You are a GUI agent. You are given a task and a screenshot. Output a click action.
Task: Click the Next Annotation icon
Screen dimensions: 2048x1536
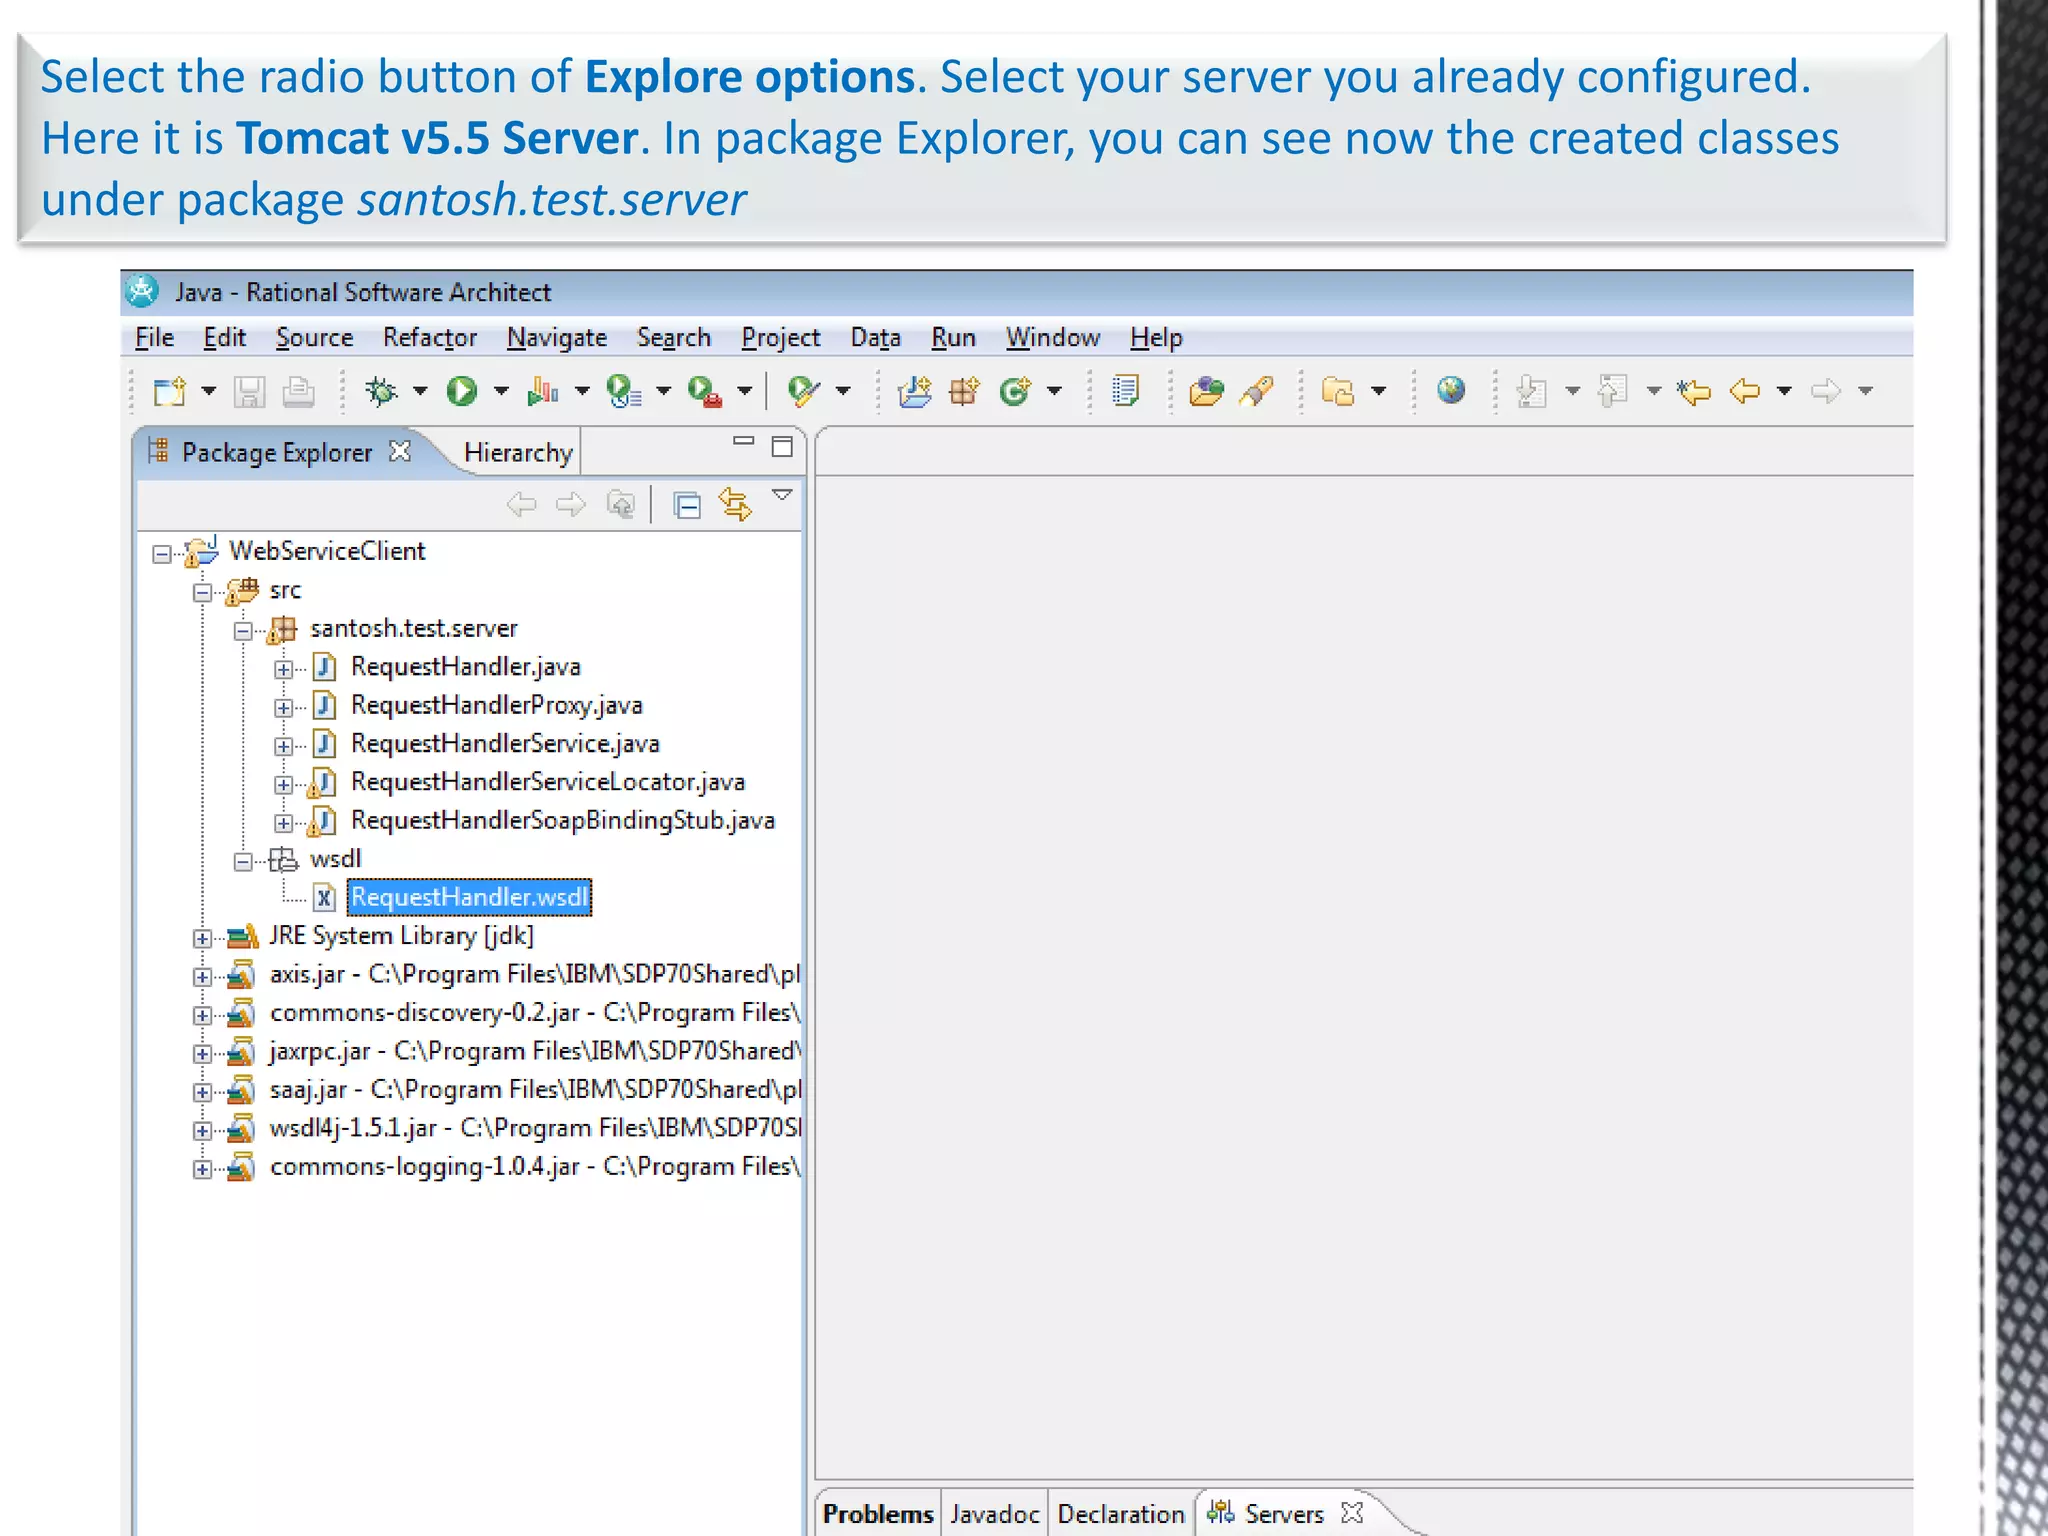pos(1531,391)
